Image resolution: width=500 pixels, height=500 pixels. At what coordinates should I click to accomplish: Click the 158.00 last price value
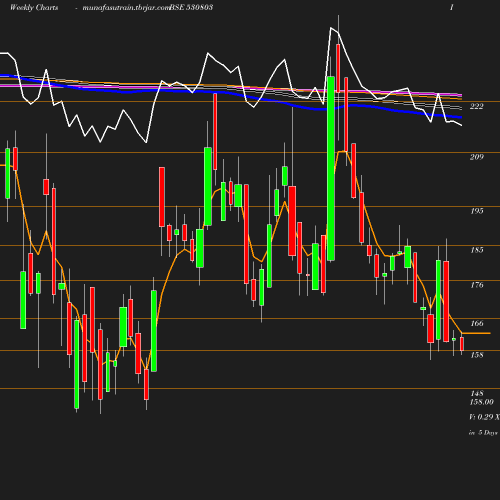482,402
